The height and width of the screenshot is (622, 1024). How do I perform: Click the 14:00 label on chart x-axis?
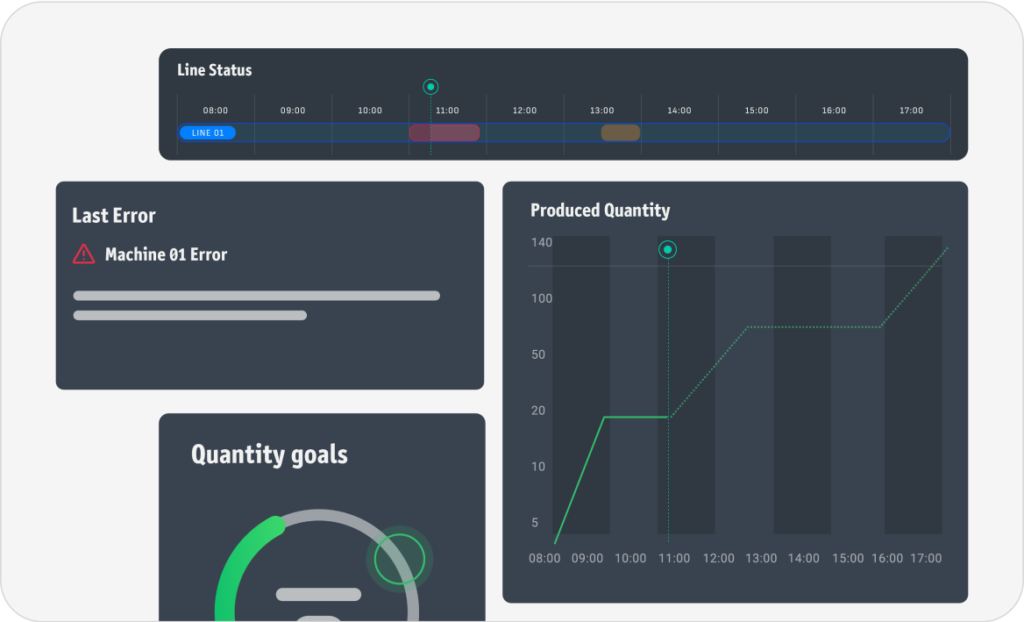tap(803, 558)
